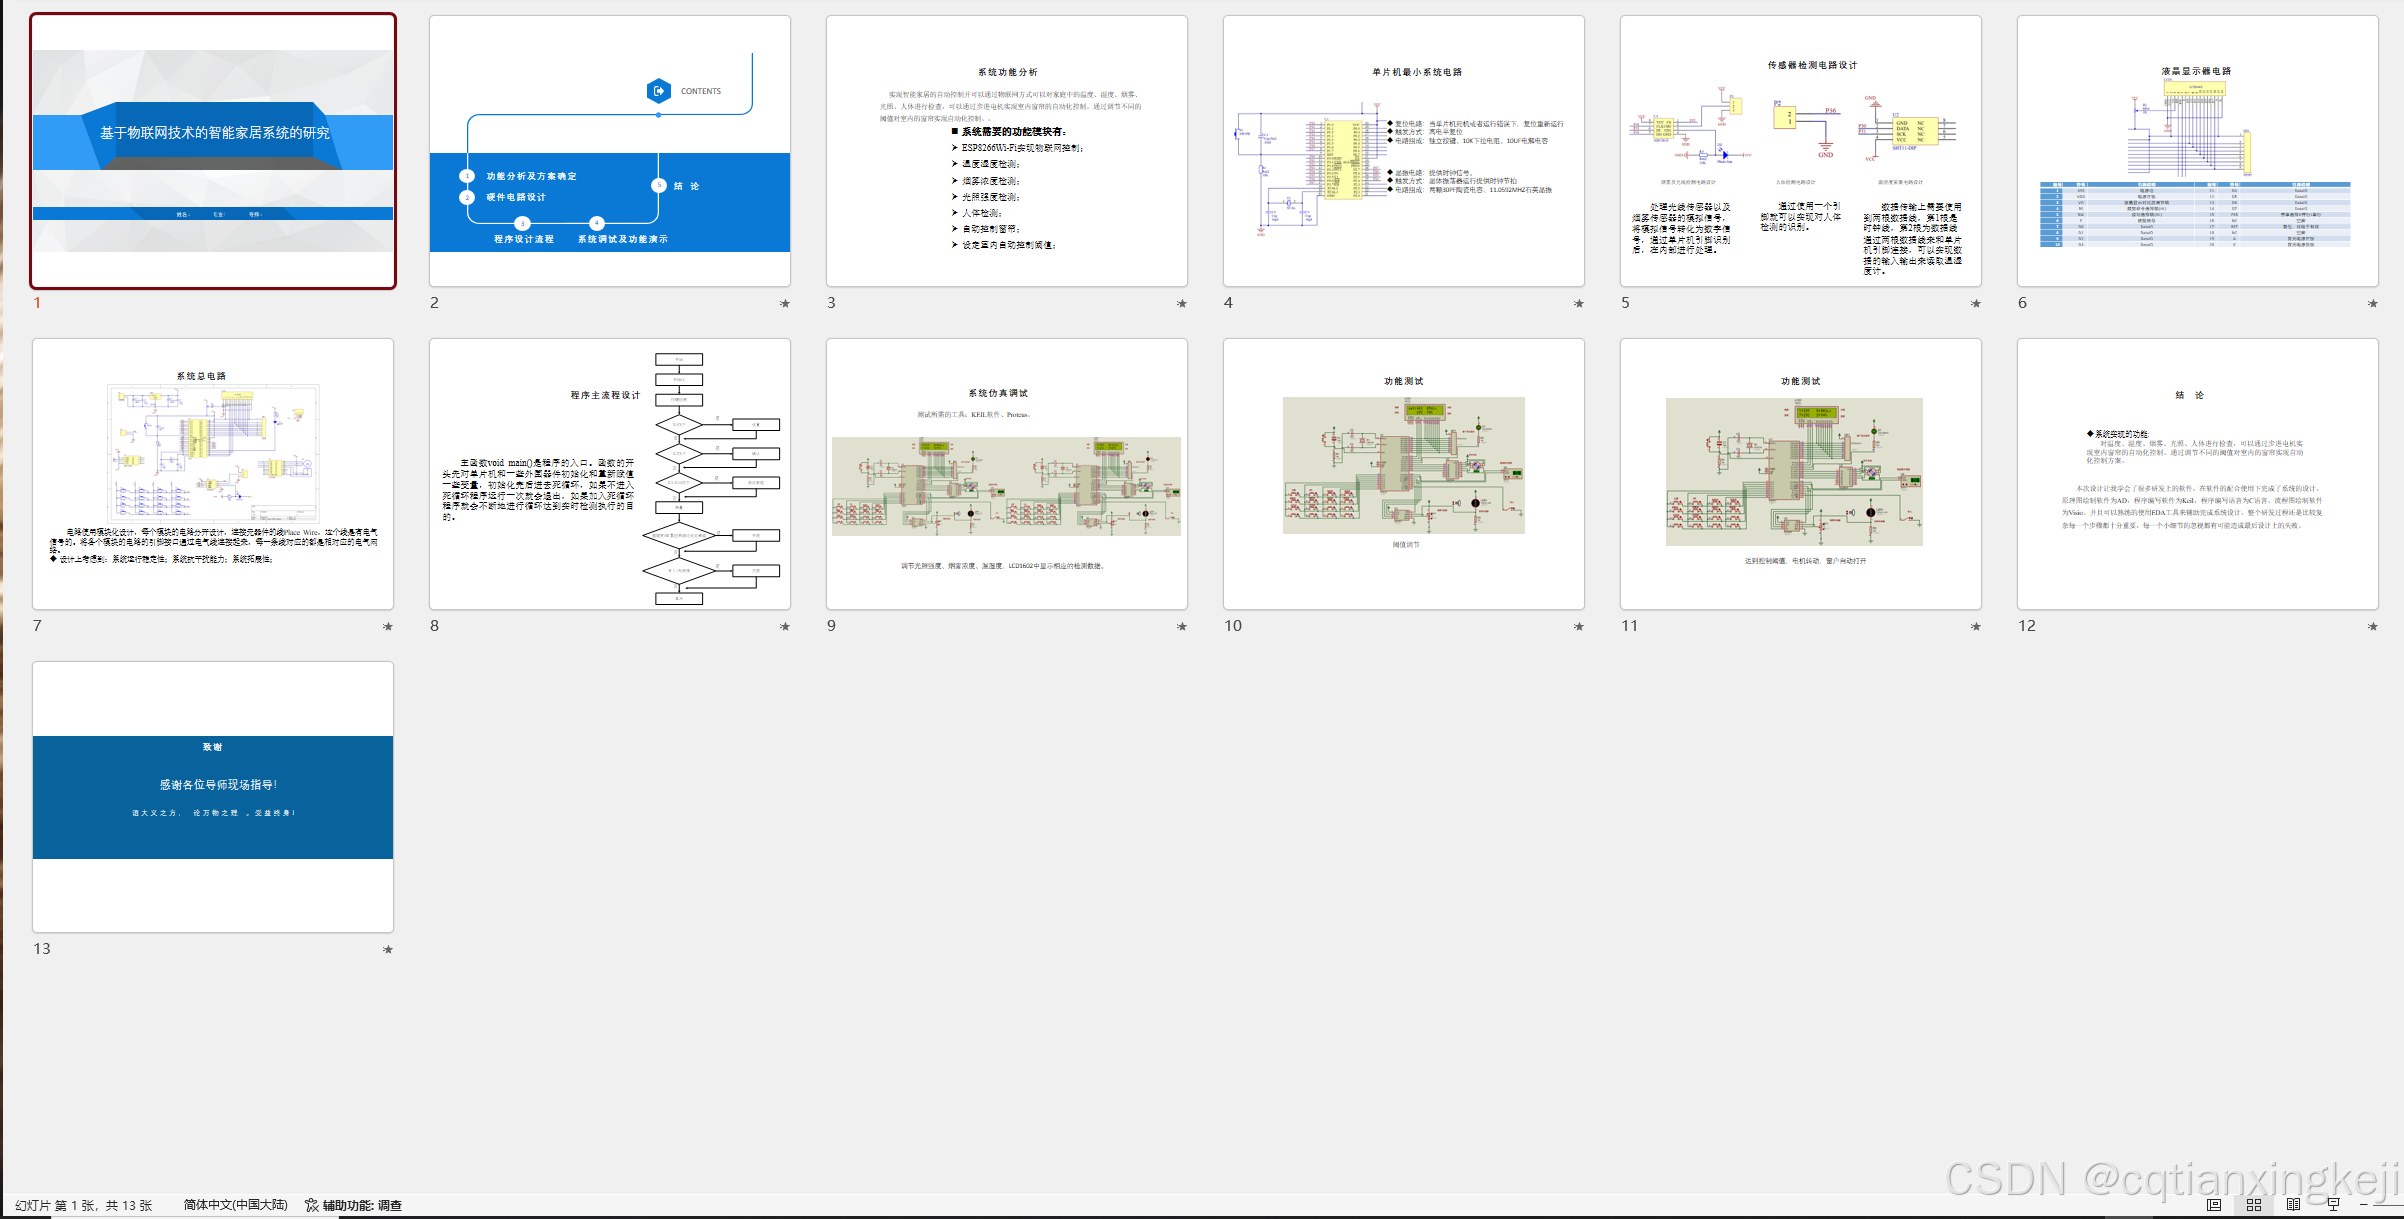Click zoom out minus button

[2364, 1205]
